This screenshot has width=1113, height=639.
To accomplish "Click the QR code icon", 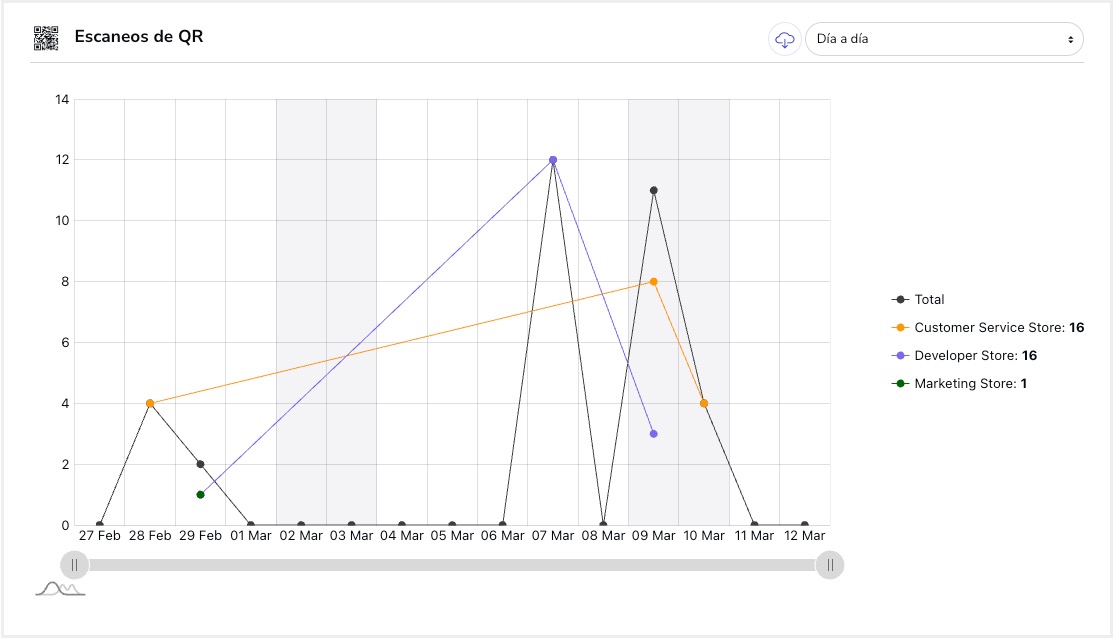I will 46,38.
